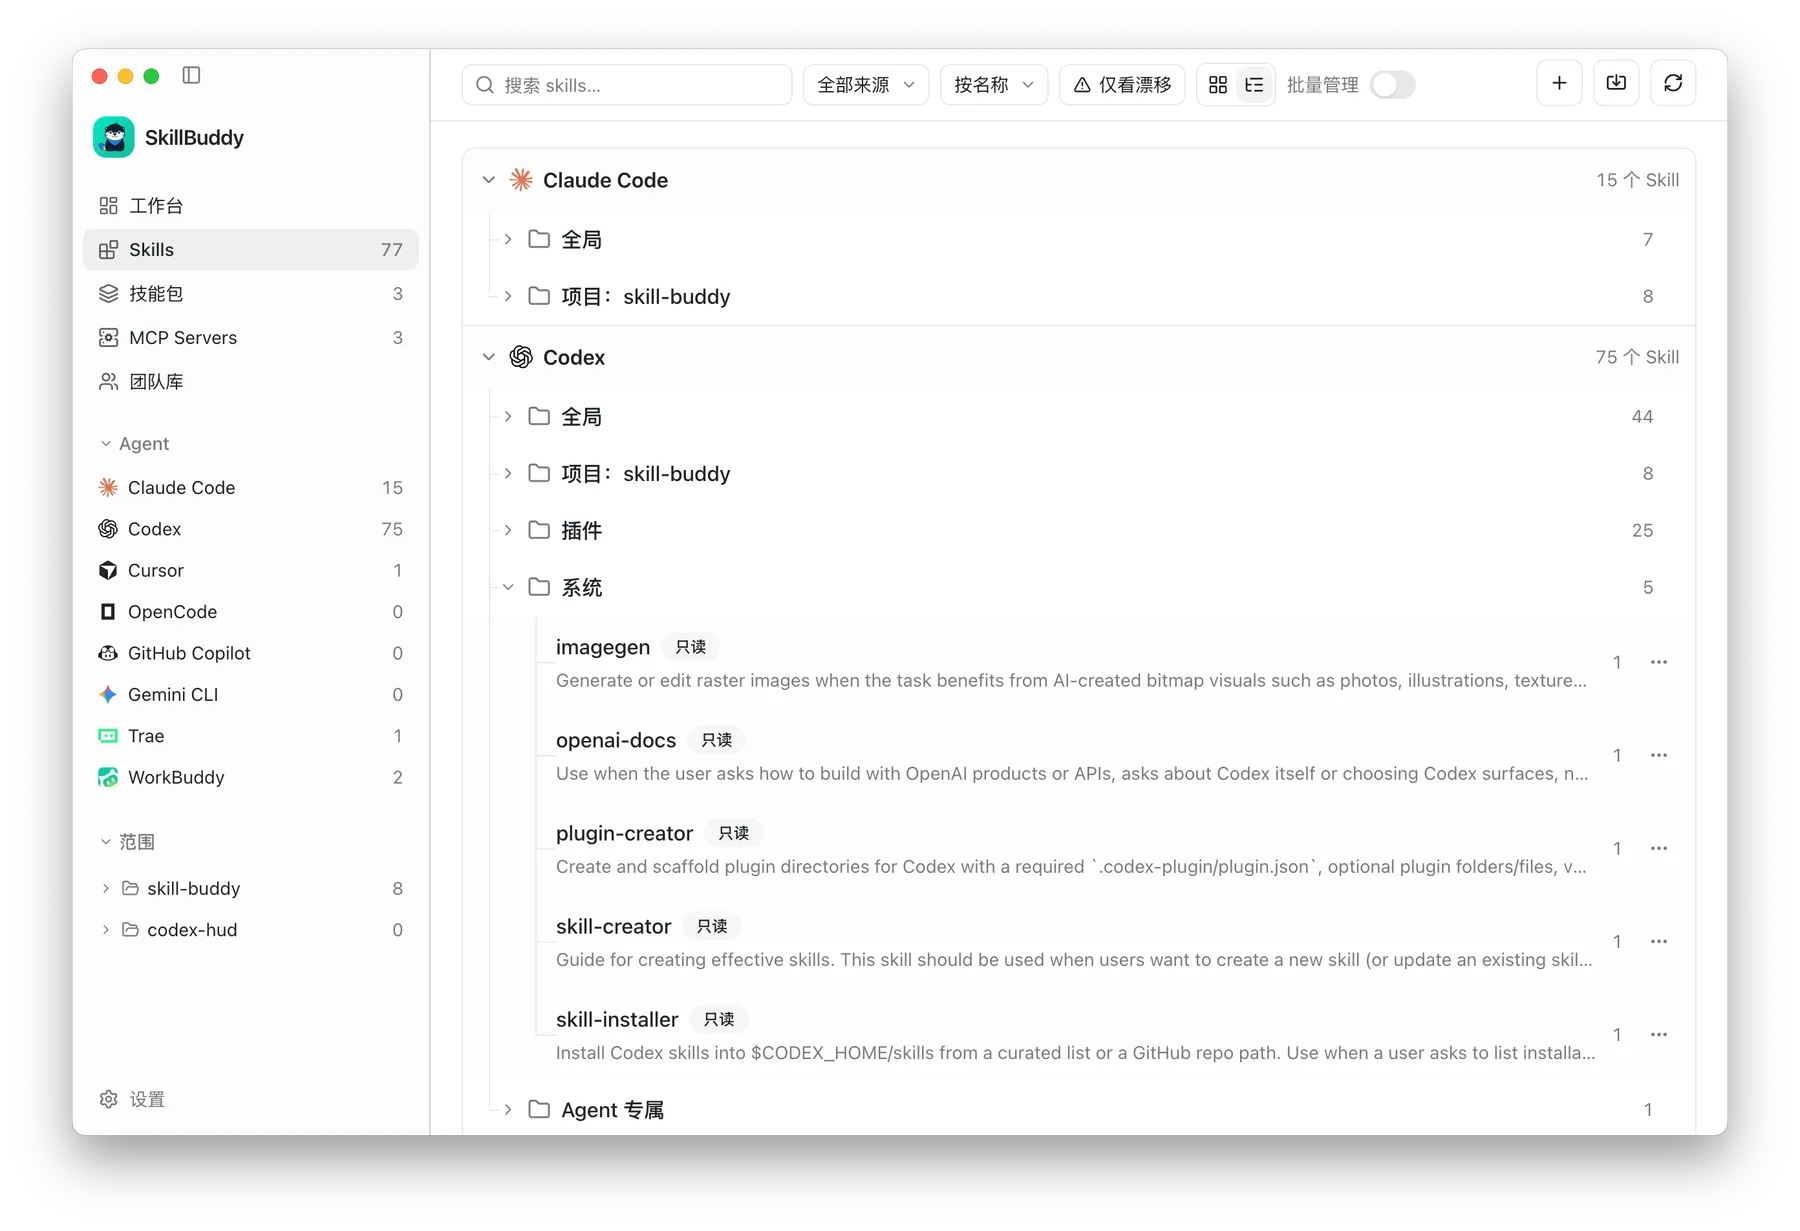1800x1231 pixels.
Task: Refresh the skills list
Action: pyautogui.click(x=1673, y=84)
